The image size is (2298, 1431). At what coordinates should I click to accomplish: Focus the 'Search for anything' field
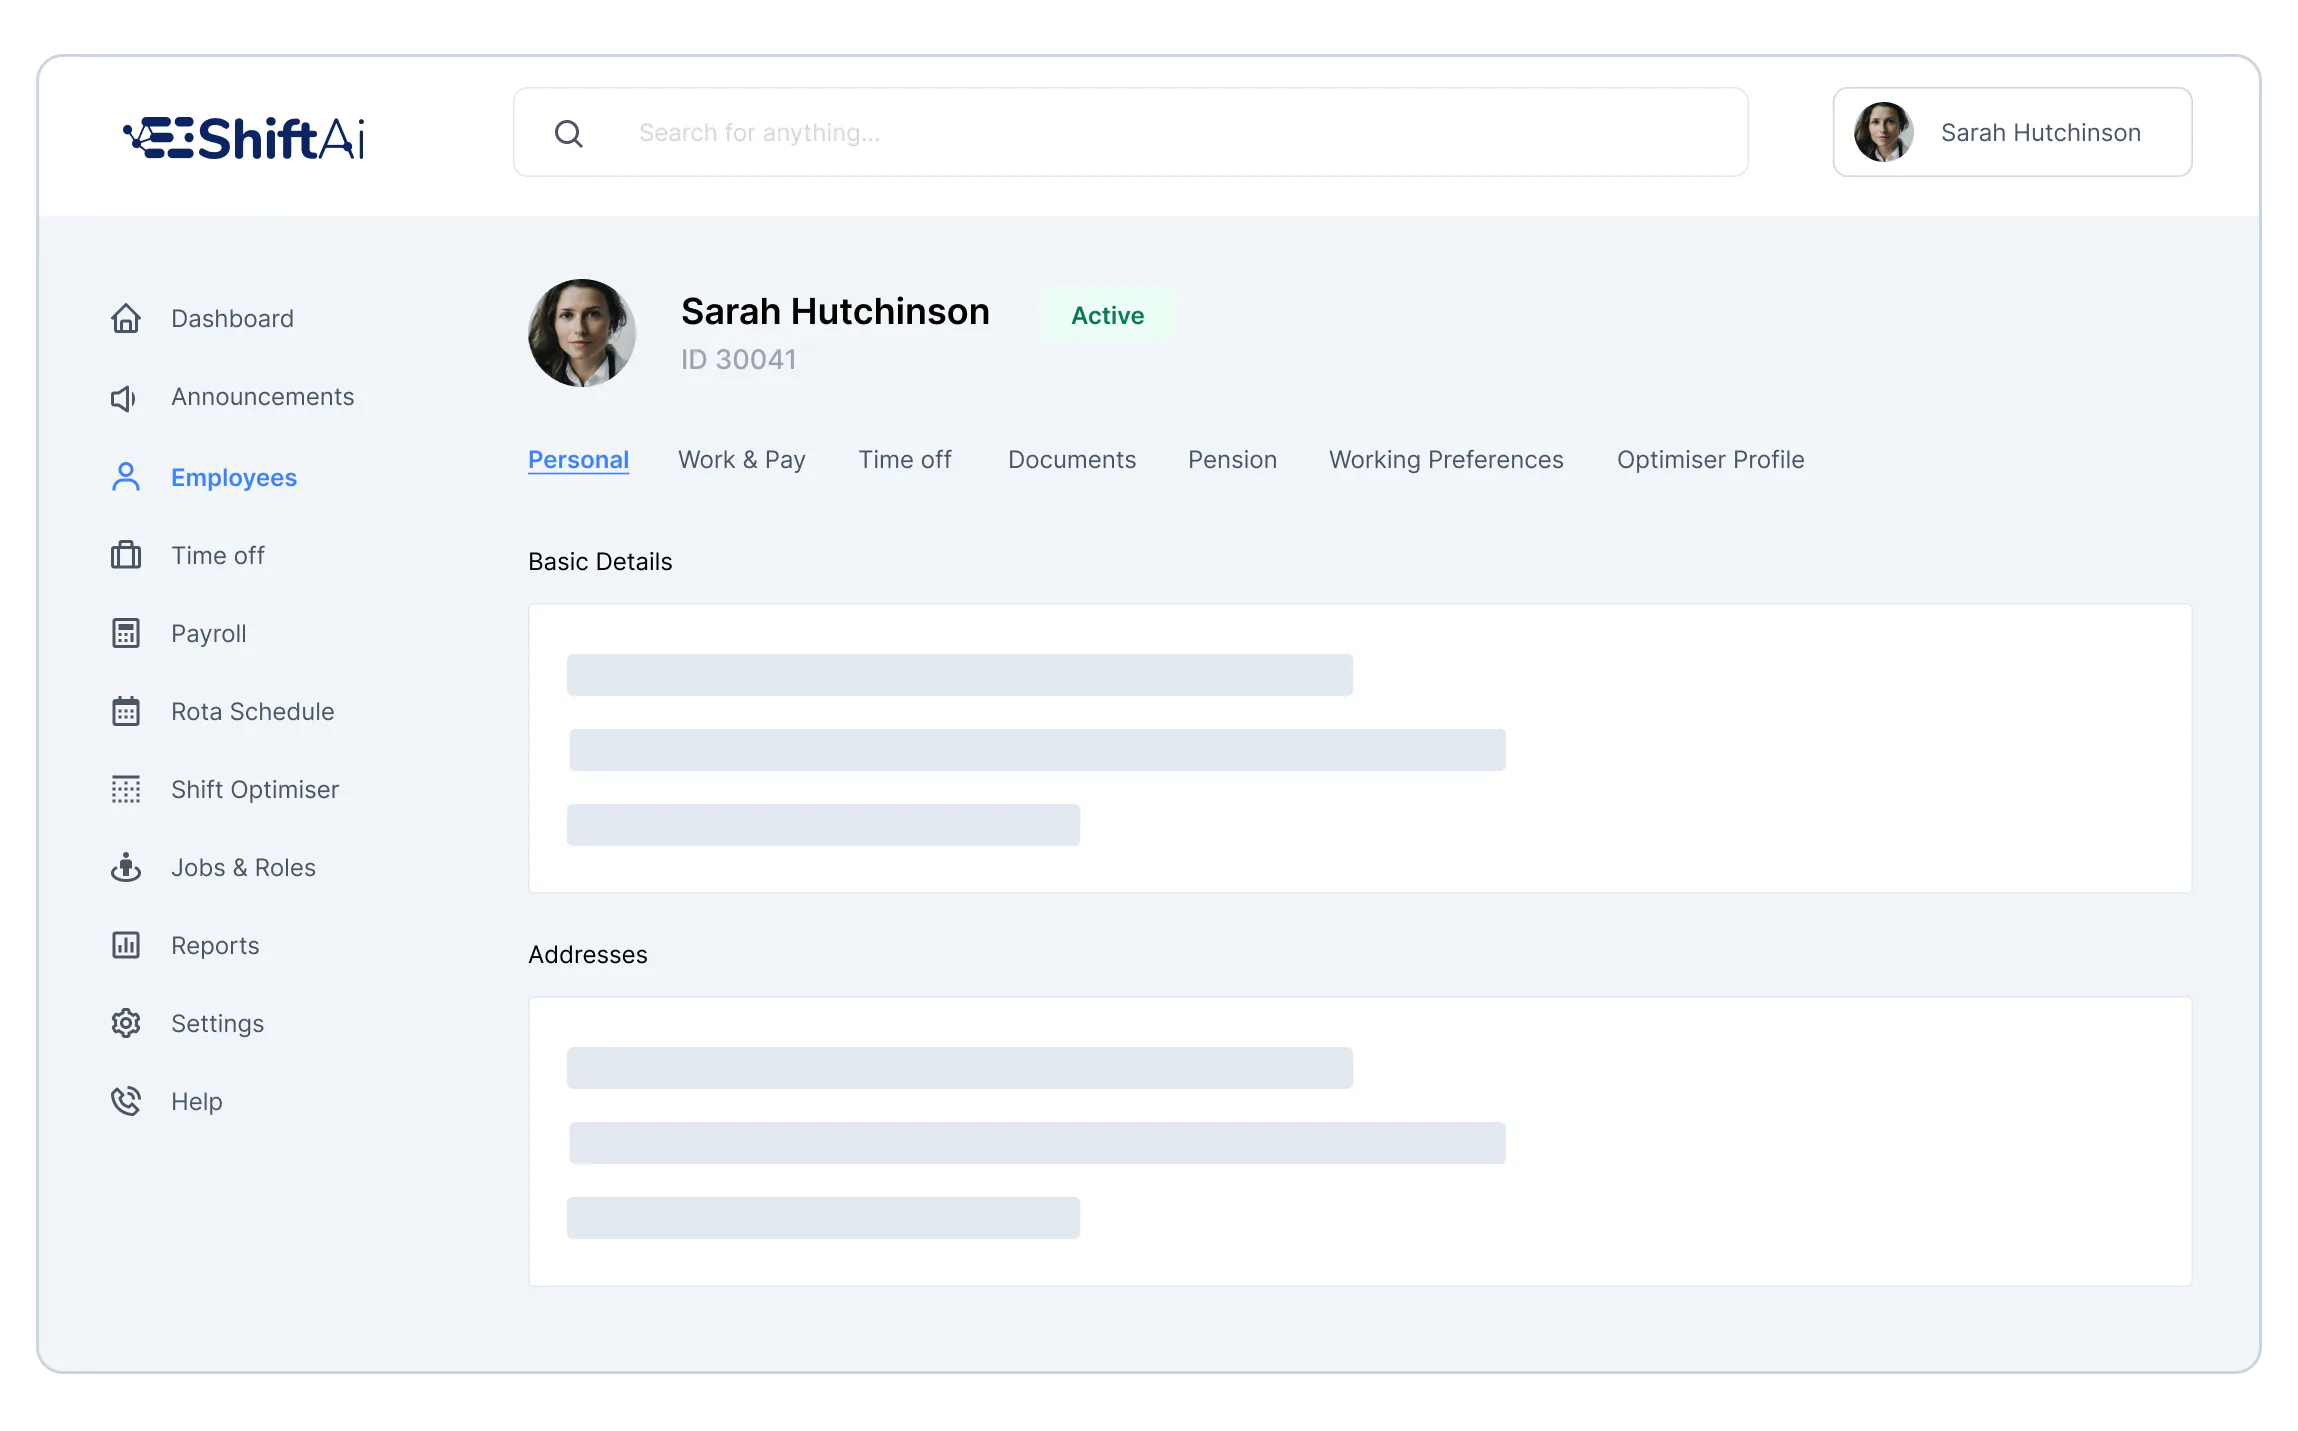coord(1130,132)
